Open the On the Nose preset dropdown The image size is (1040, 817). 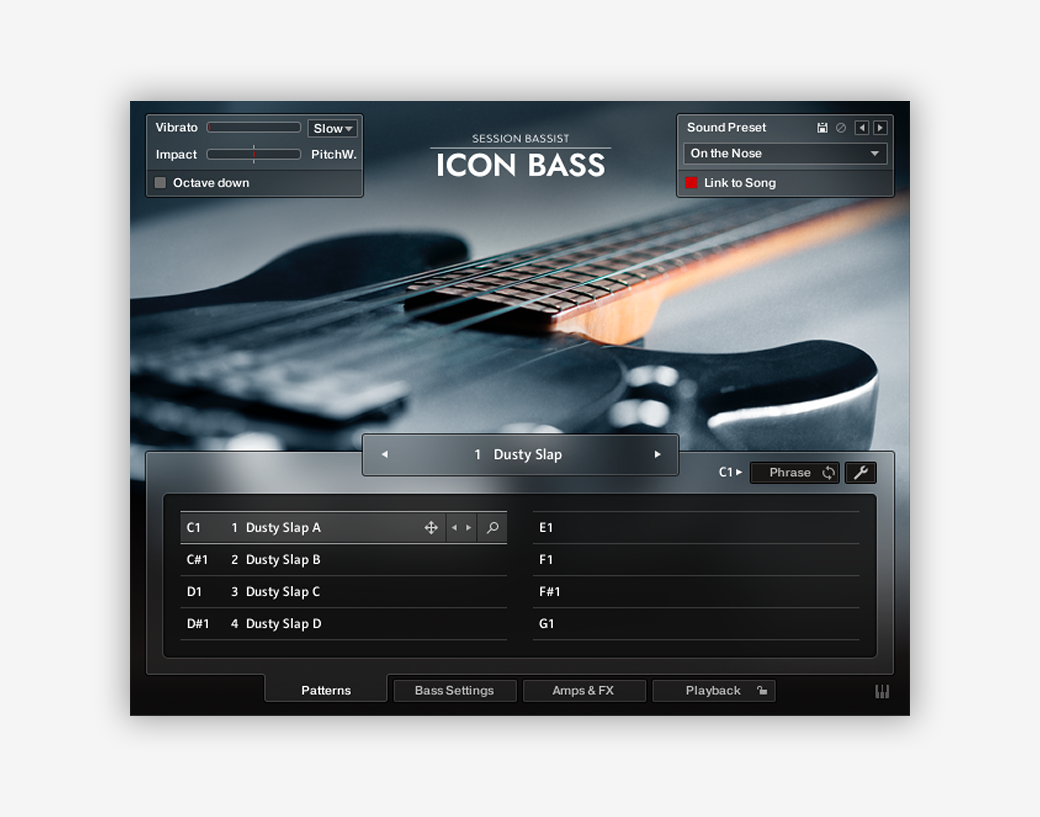click(x=785, y=153)
